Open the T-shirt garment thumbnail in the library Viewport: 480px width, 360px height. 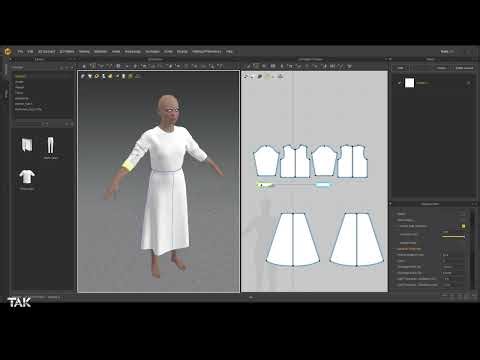pos(27,177)
